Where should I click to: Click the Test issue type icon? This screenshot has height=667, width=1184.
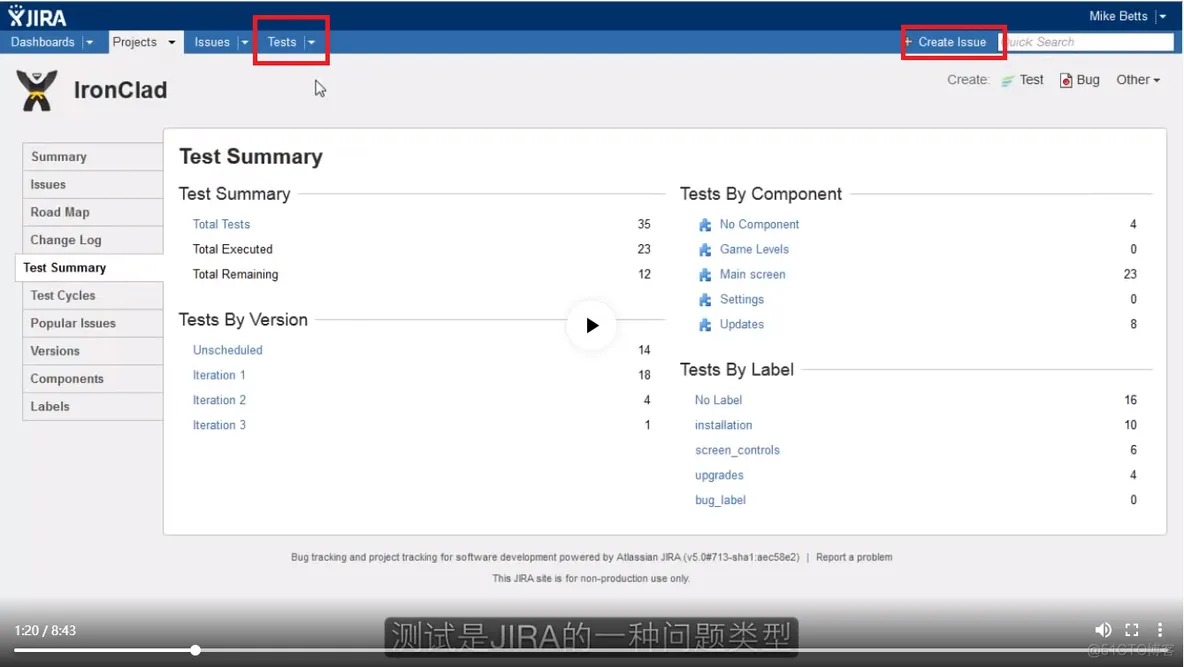pyautogui.click(x=1007, y=81)
